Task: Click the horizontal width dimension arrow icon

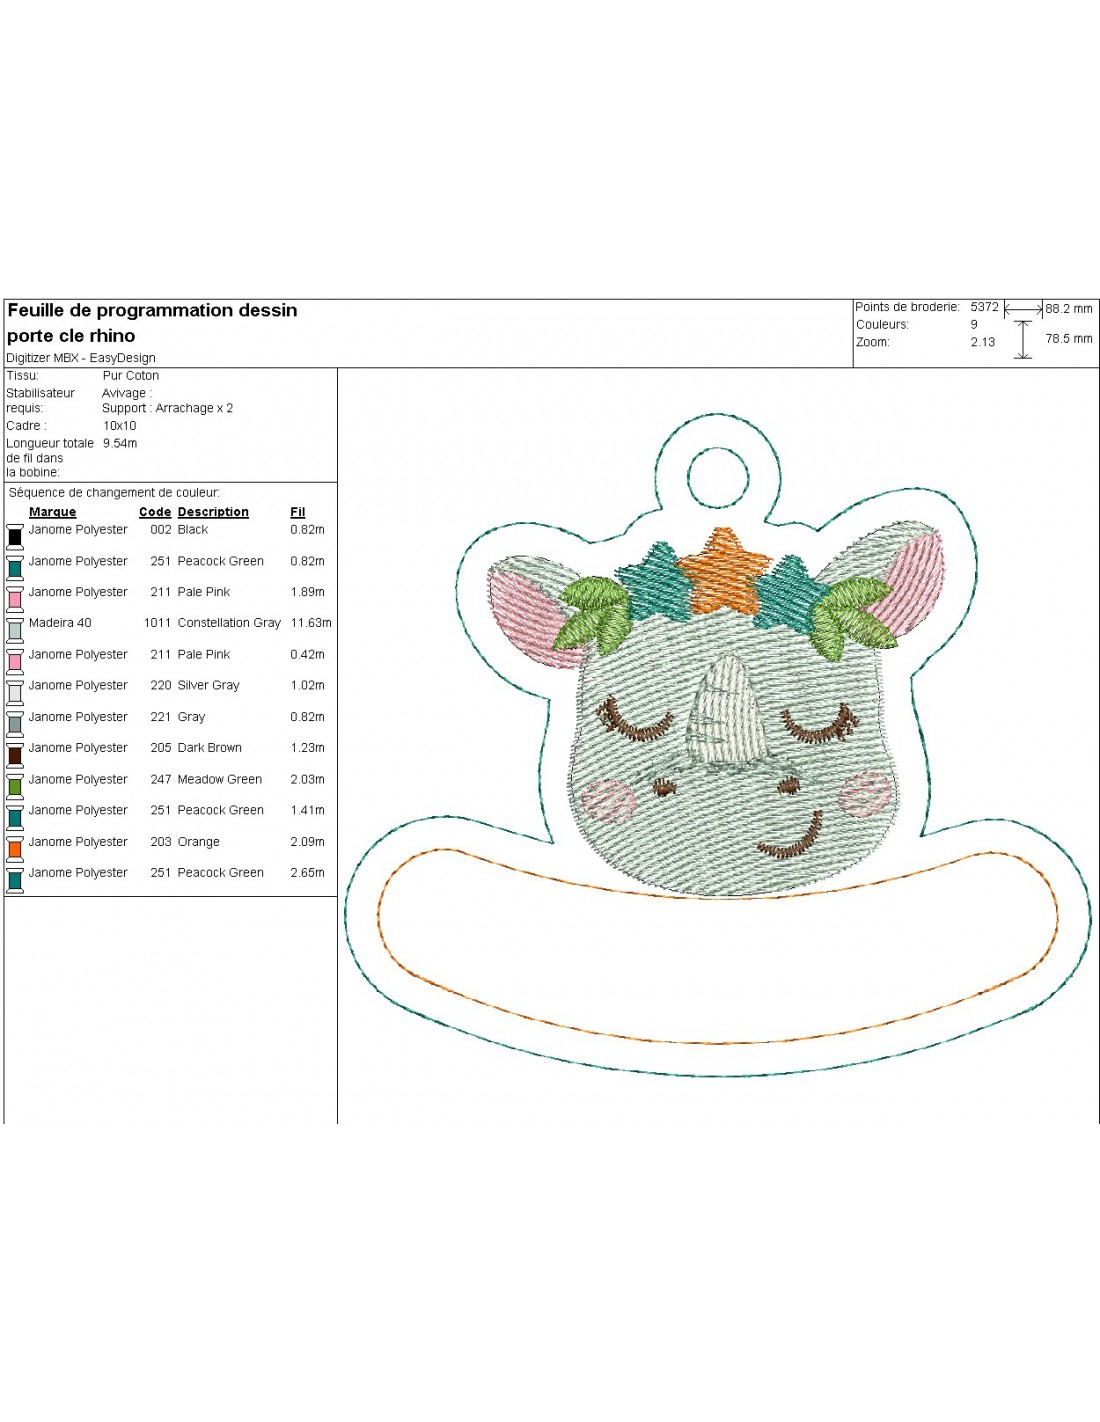Action: pos(1024,310)
